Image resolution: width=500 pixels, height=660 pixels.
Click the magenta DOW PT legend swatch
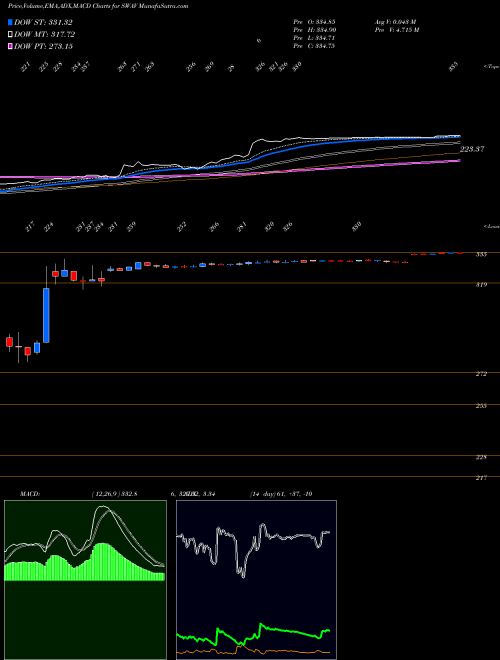coord(10,46)
